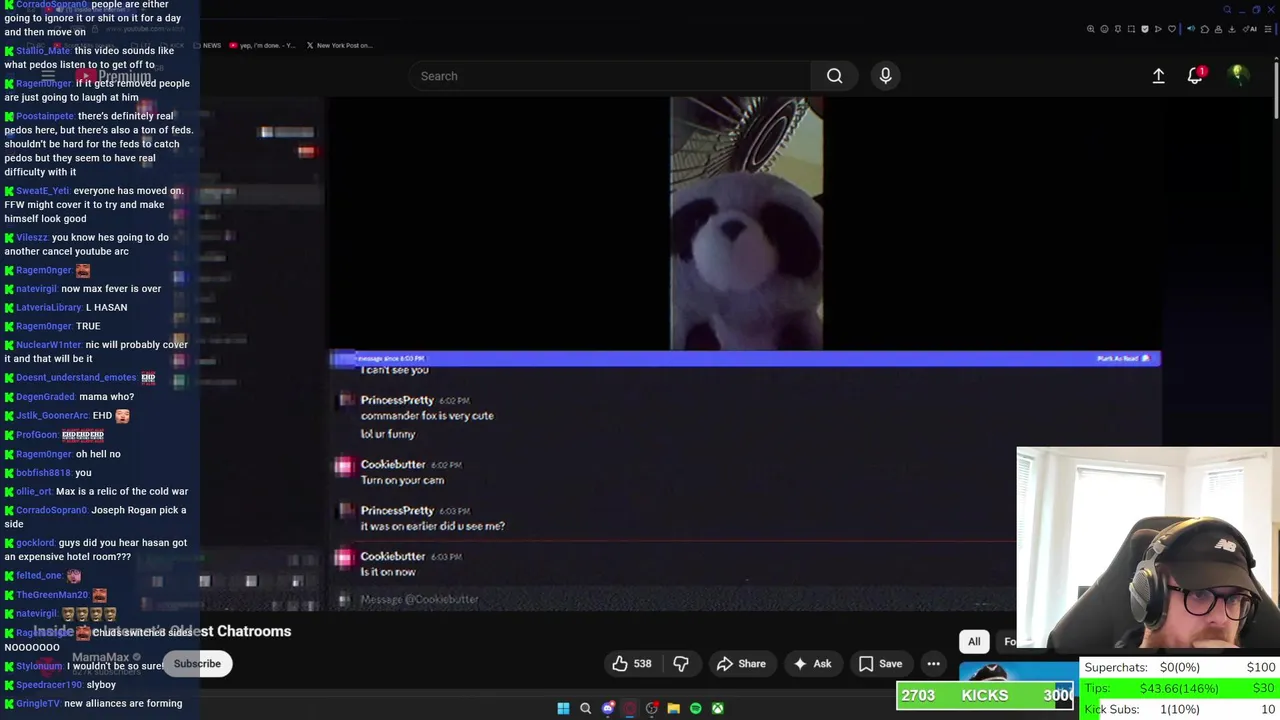Click chat username DegenGraded
The width and height of the screenshot is (1280, 720).
[46, 397]
